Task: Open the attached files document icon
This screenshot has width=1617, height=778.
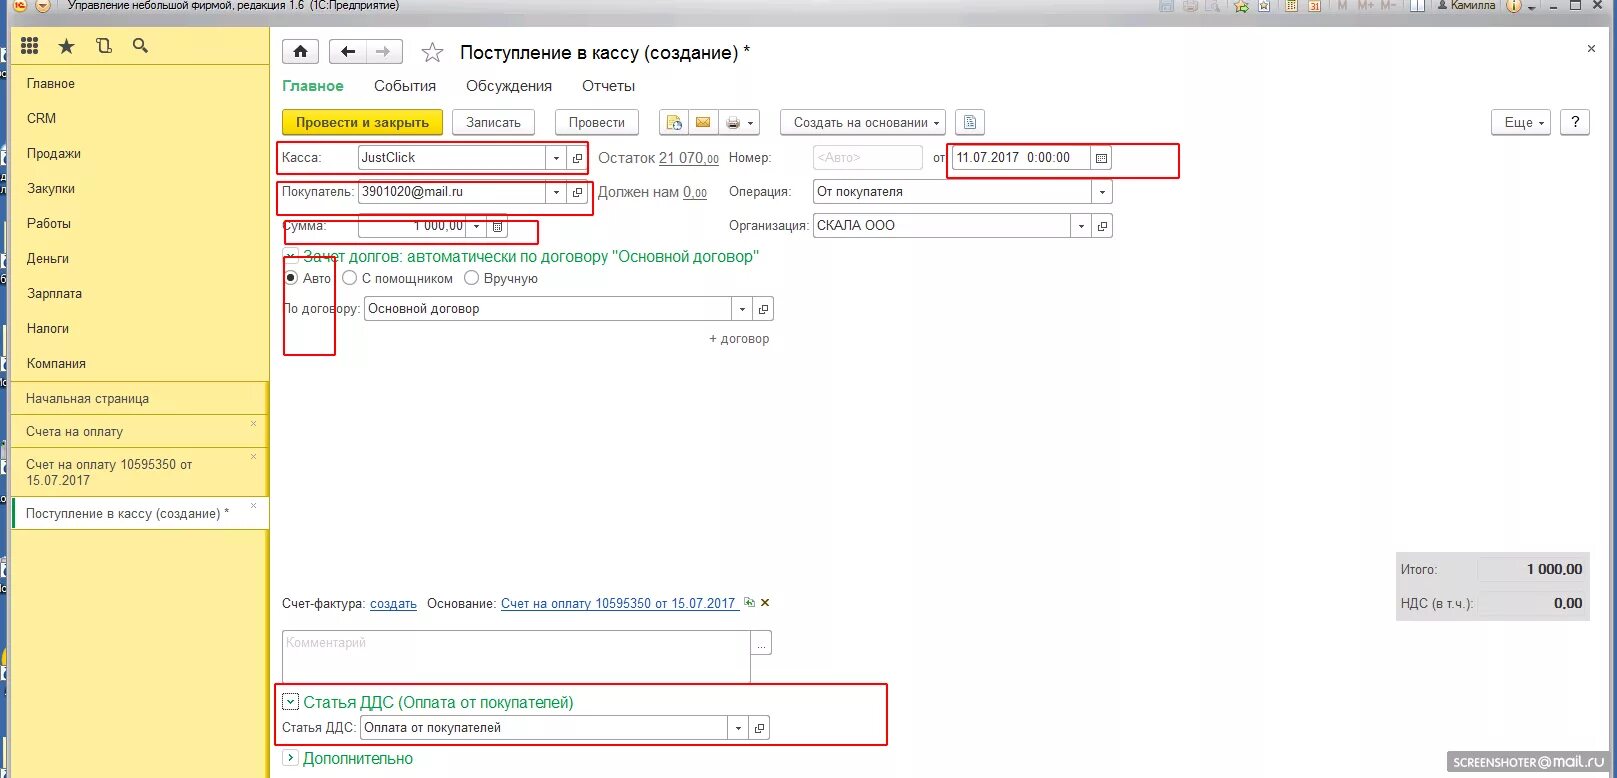Action: click(970, 122)
